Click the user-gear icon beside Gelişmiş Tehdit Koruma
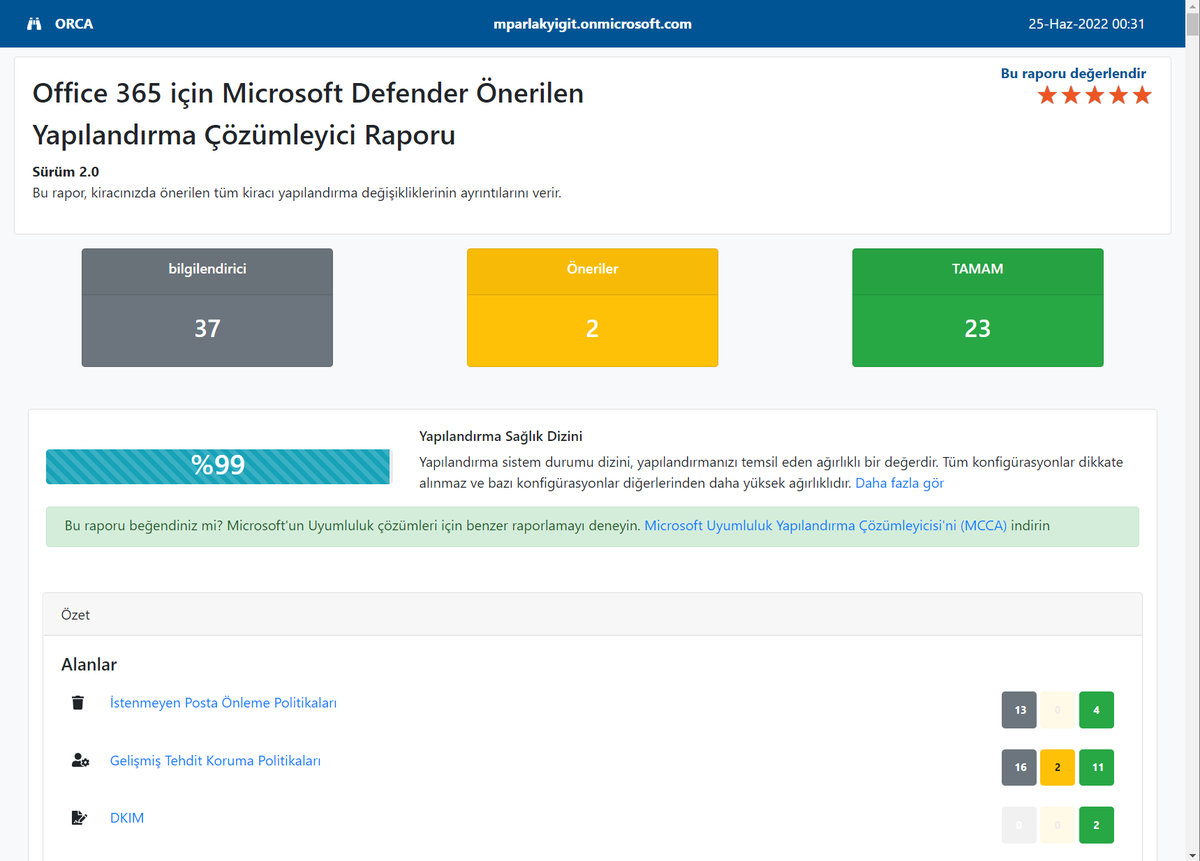 tap(80, 761)
